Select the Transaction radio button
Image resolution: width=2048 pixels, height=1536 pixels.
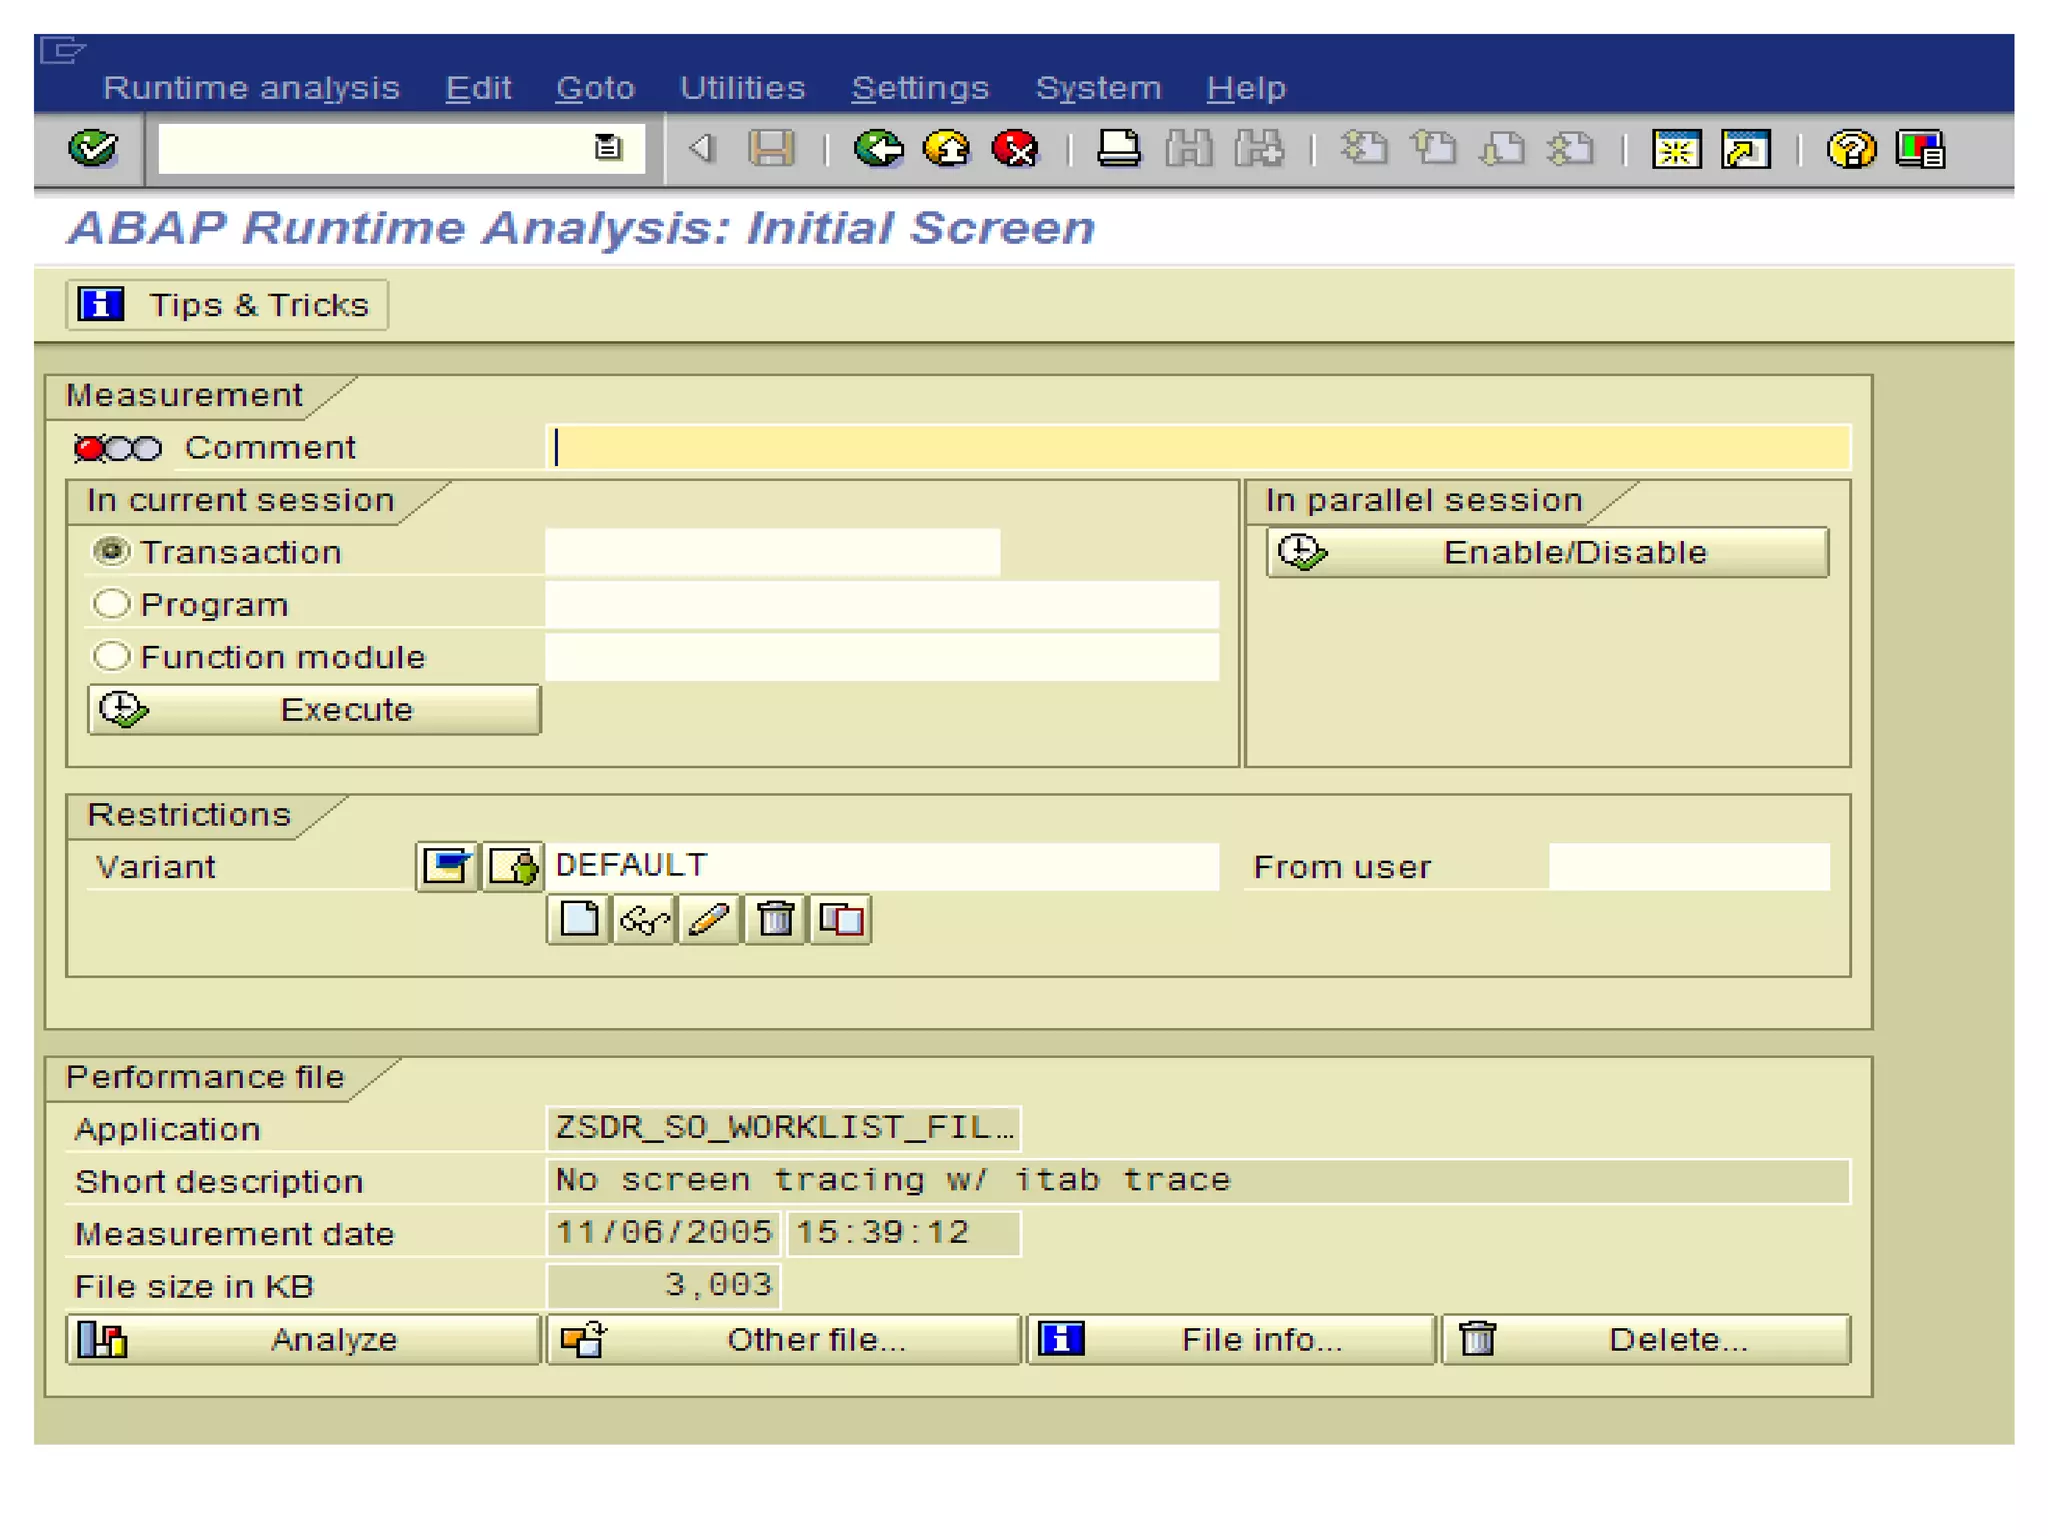(111, 551)
